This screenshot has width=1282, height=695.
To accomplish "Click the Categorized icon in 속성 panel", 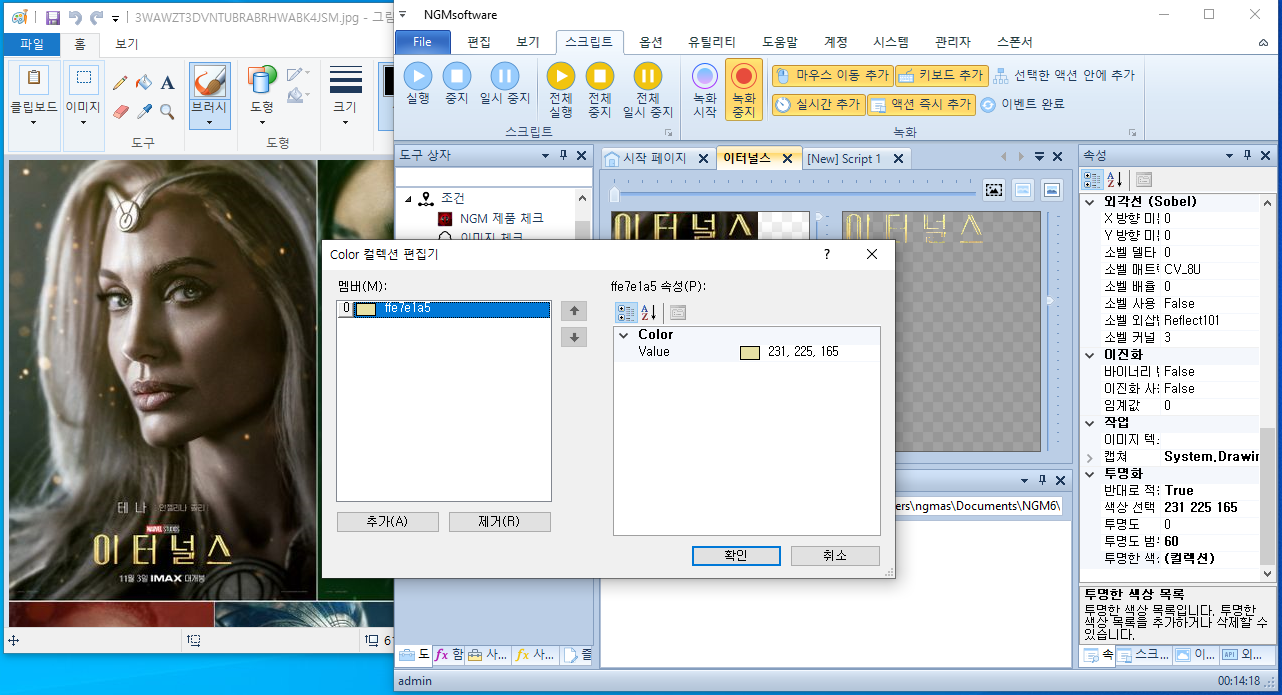I will [1092, 180].
